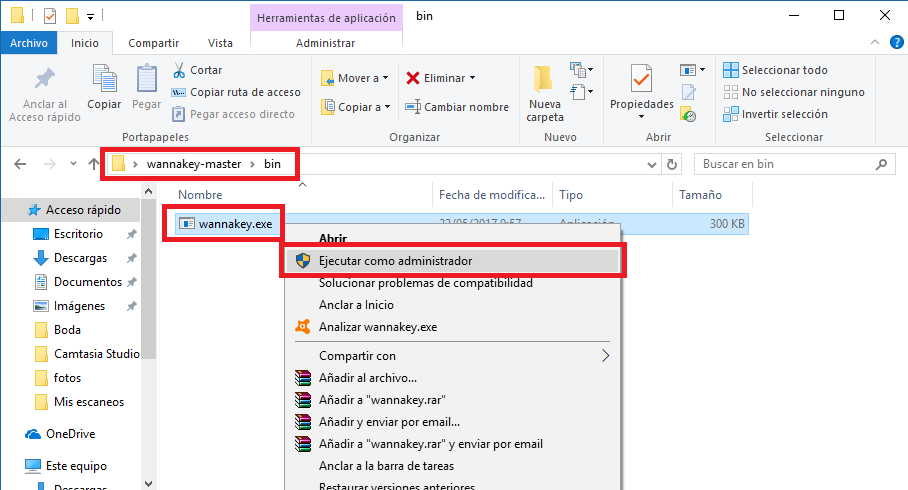Viewport: 908px width, 490px height.
Task: Switch to the Inicio tab
Action: tap(85, 43)
